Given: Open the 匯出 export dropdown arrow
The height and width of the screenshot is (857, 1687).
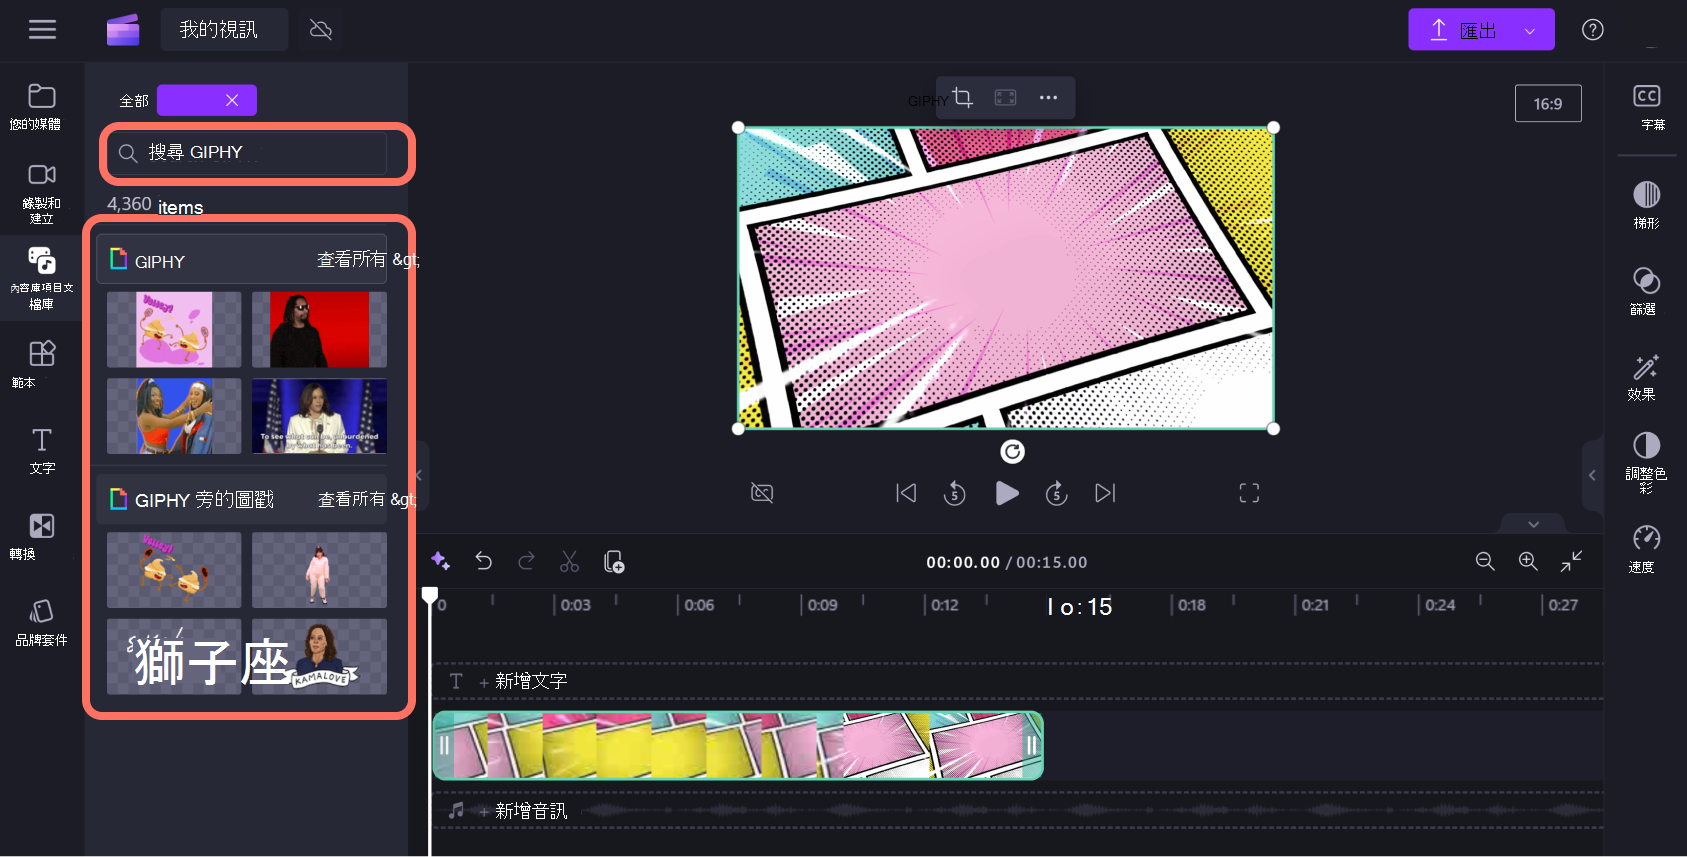Looking at the screenshot, I should point(1530,30).
